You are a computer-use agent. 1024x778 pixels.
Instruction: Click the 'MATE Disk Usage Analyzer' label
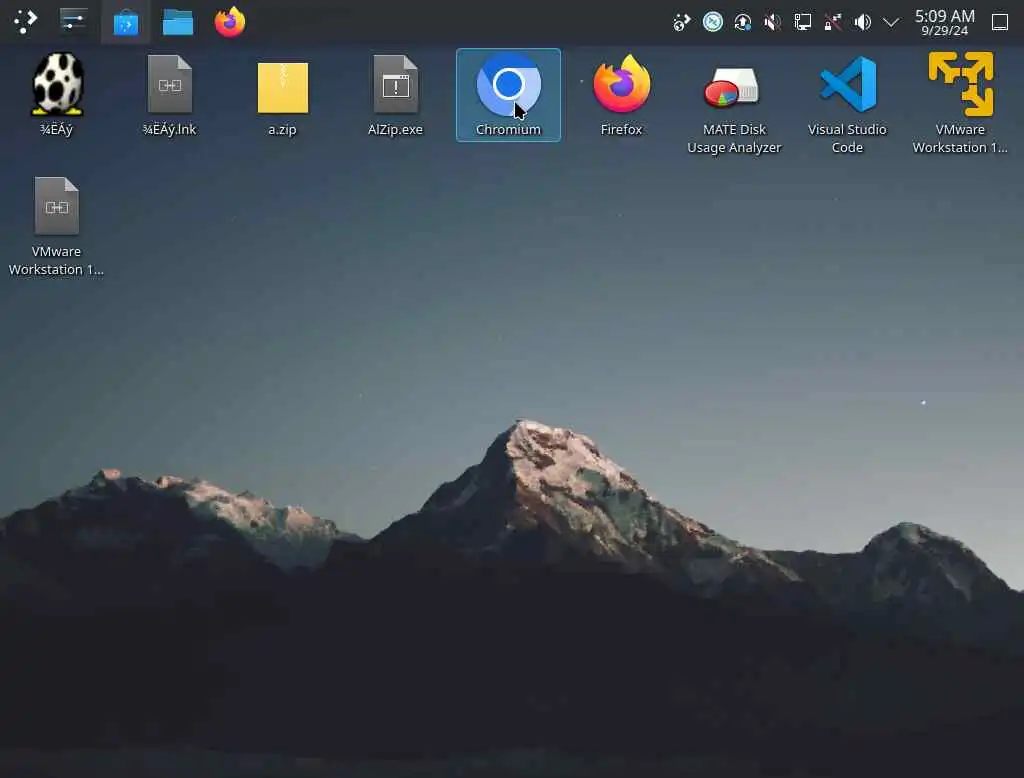pyautogui.click(x=734, y=138)
